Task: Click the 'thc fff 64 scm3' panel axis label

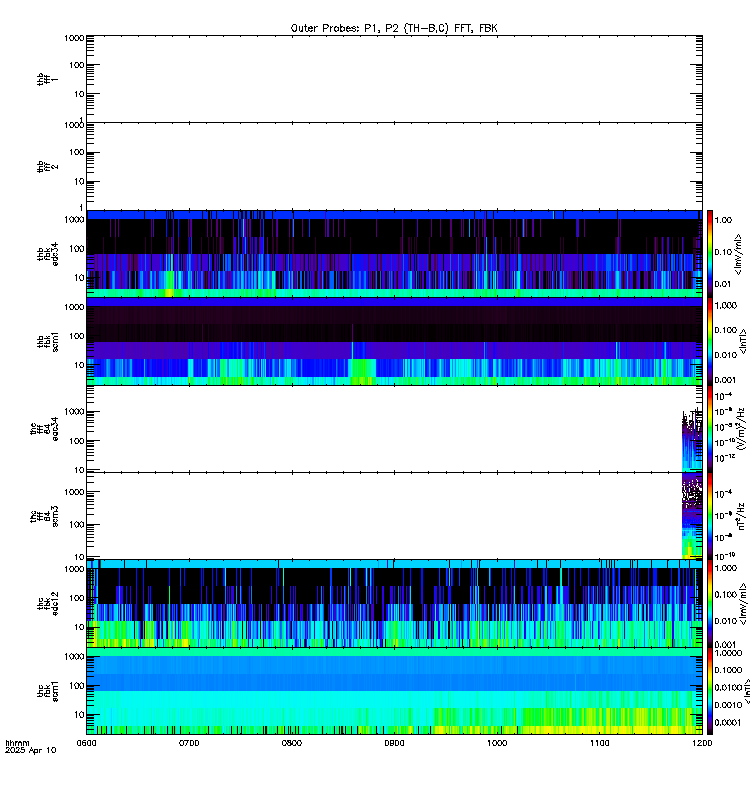Action: 44,516
